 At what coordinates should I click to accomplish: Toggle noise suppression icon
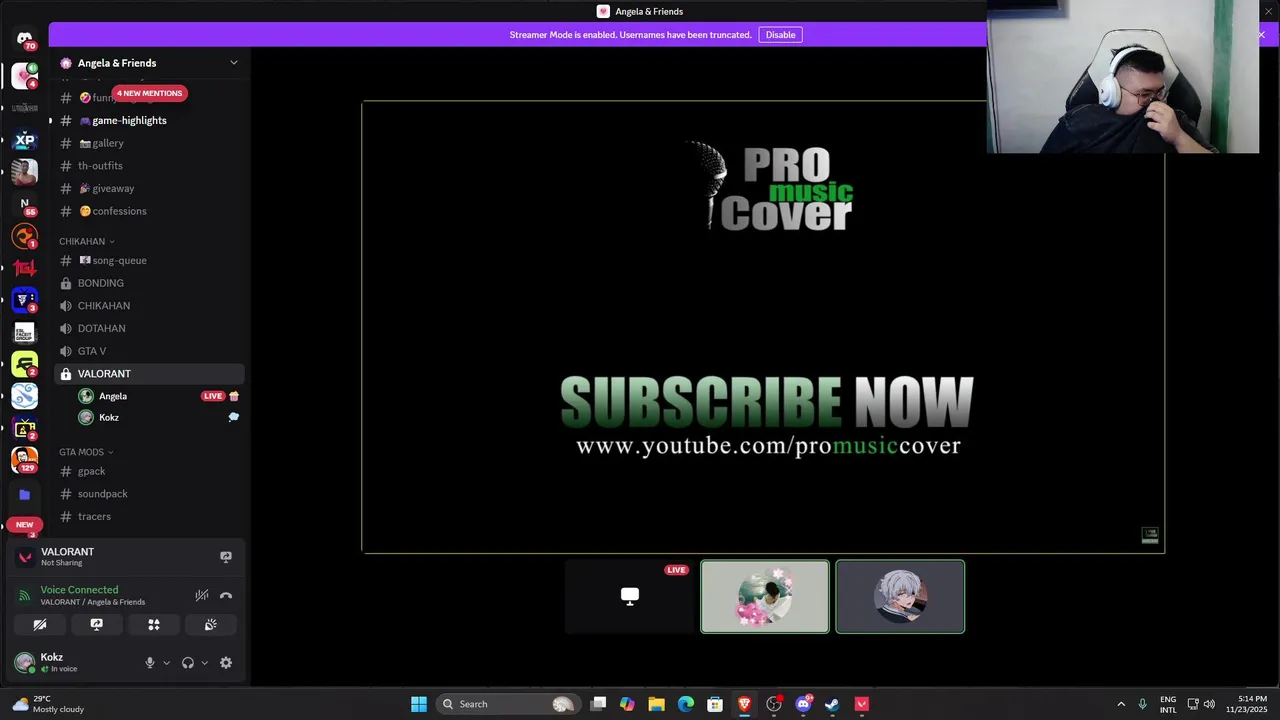[x=202, y=595]
